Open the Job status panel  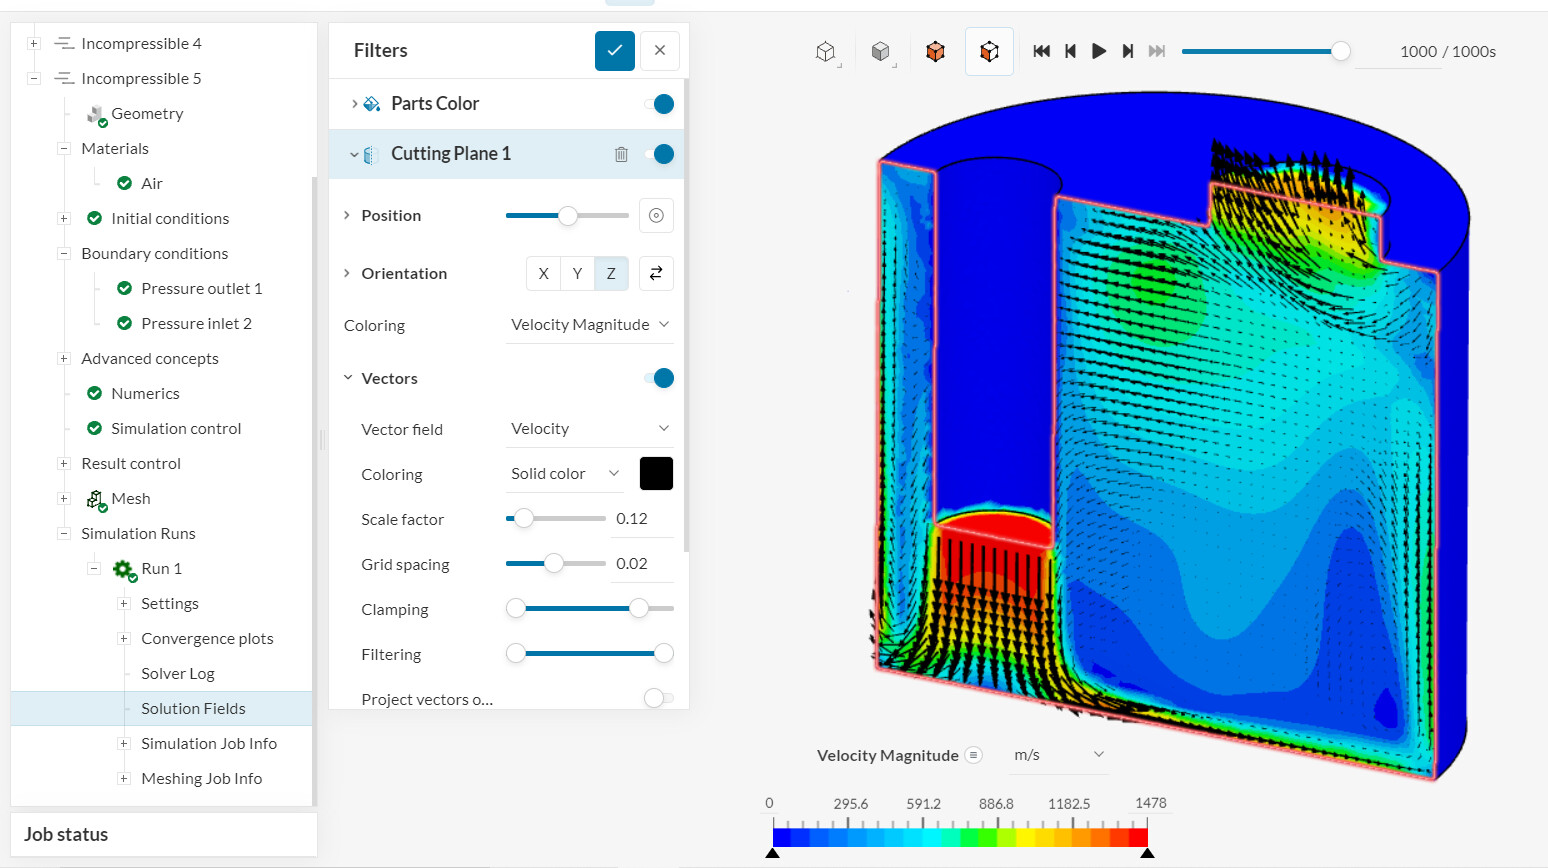pos(164,835)
